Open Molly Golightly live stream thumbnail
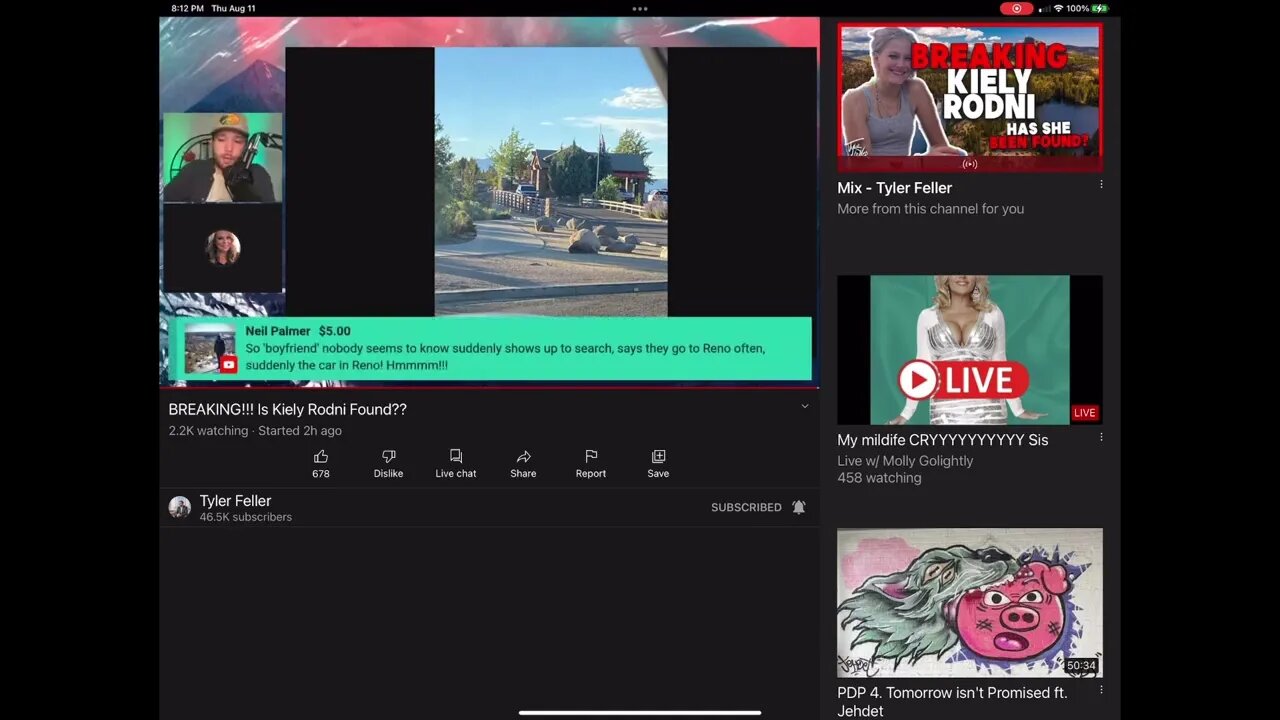Viewport: 1280px width, 720px height. (970, 350)
